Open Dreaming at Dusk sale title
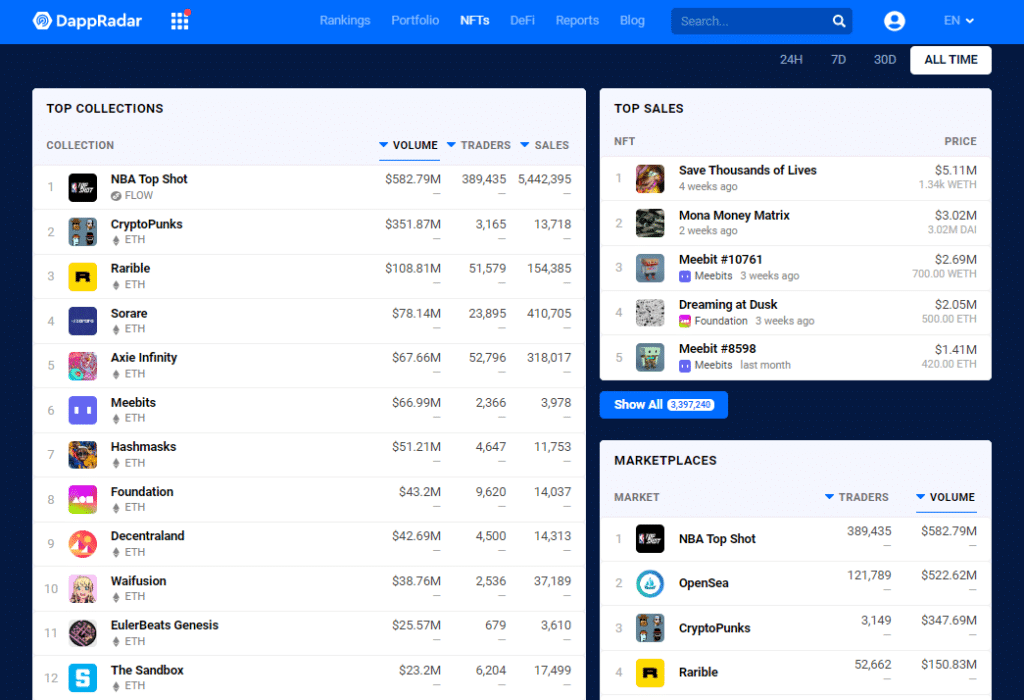The height and width of the screenshot is (700, 1024). (x=728, y=305)
